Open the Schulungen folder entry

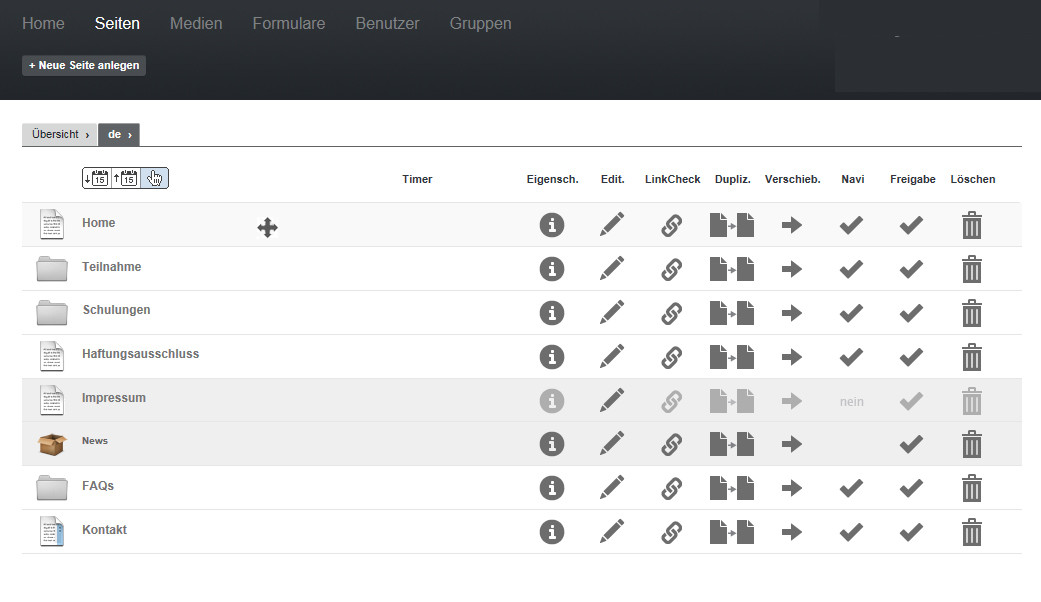coord(116,310)
